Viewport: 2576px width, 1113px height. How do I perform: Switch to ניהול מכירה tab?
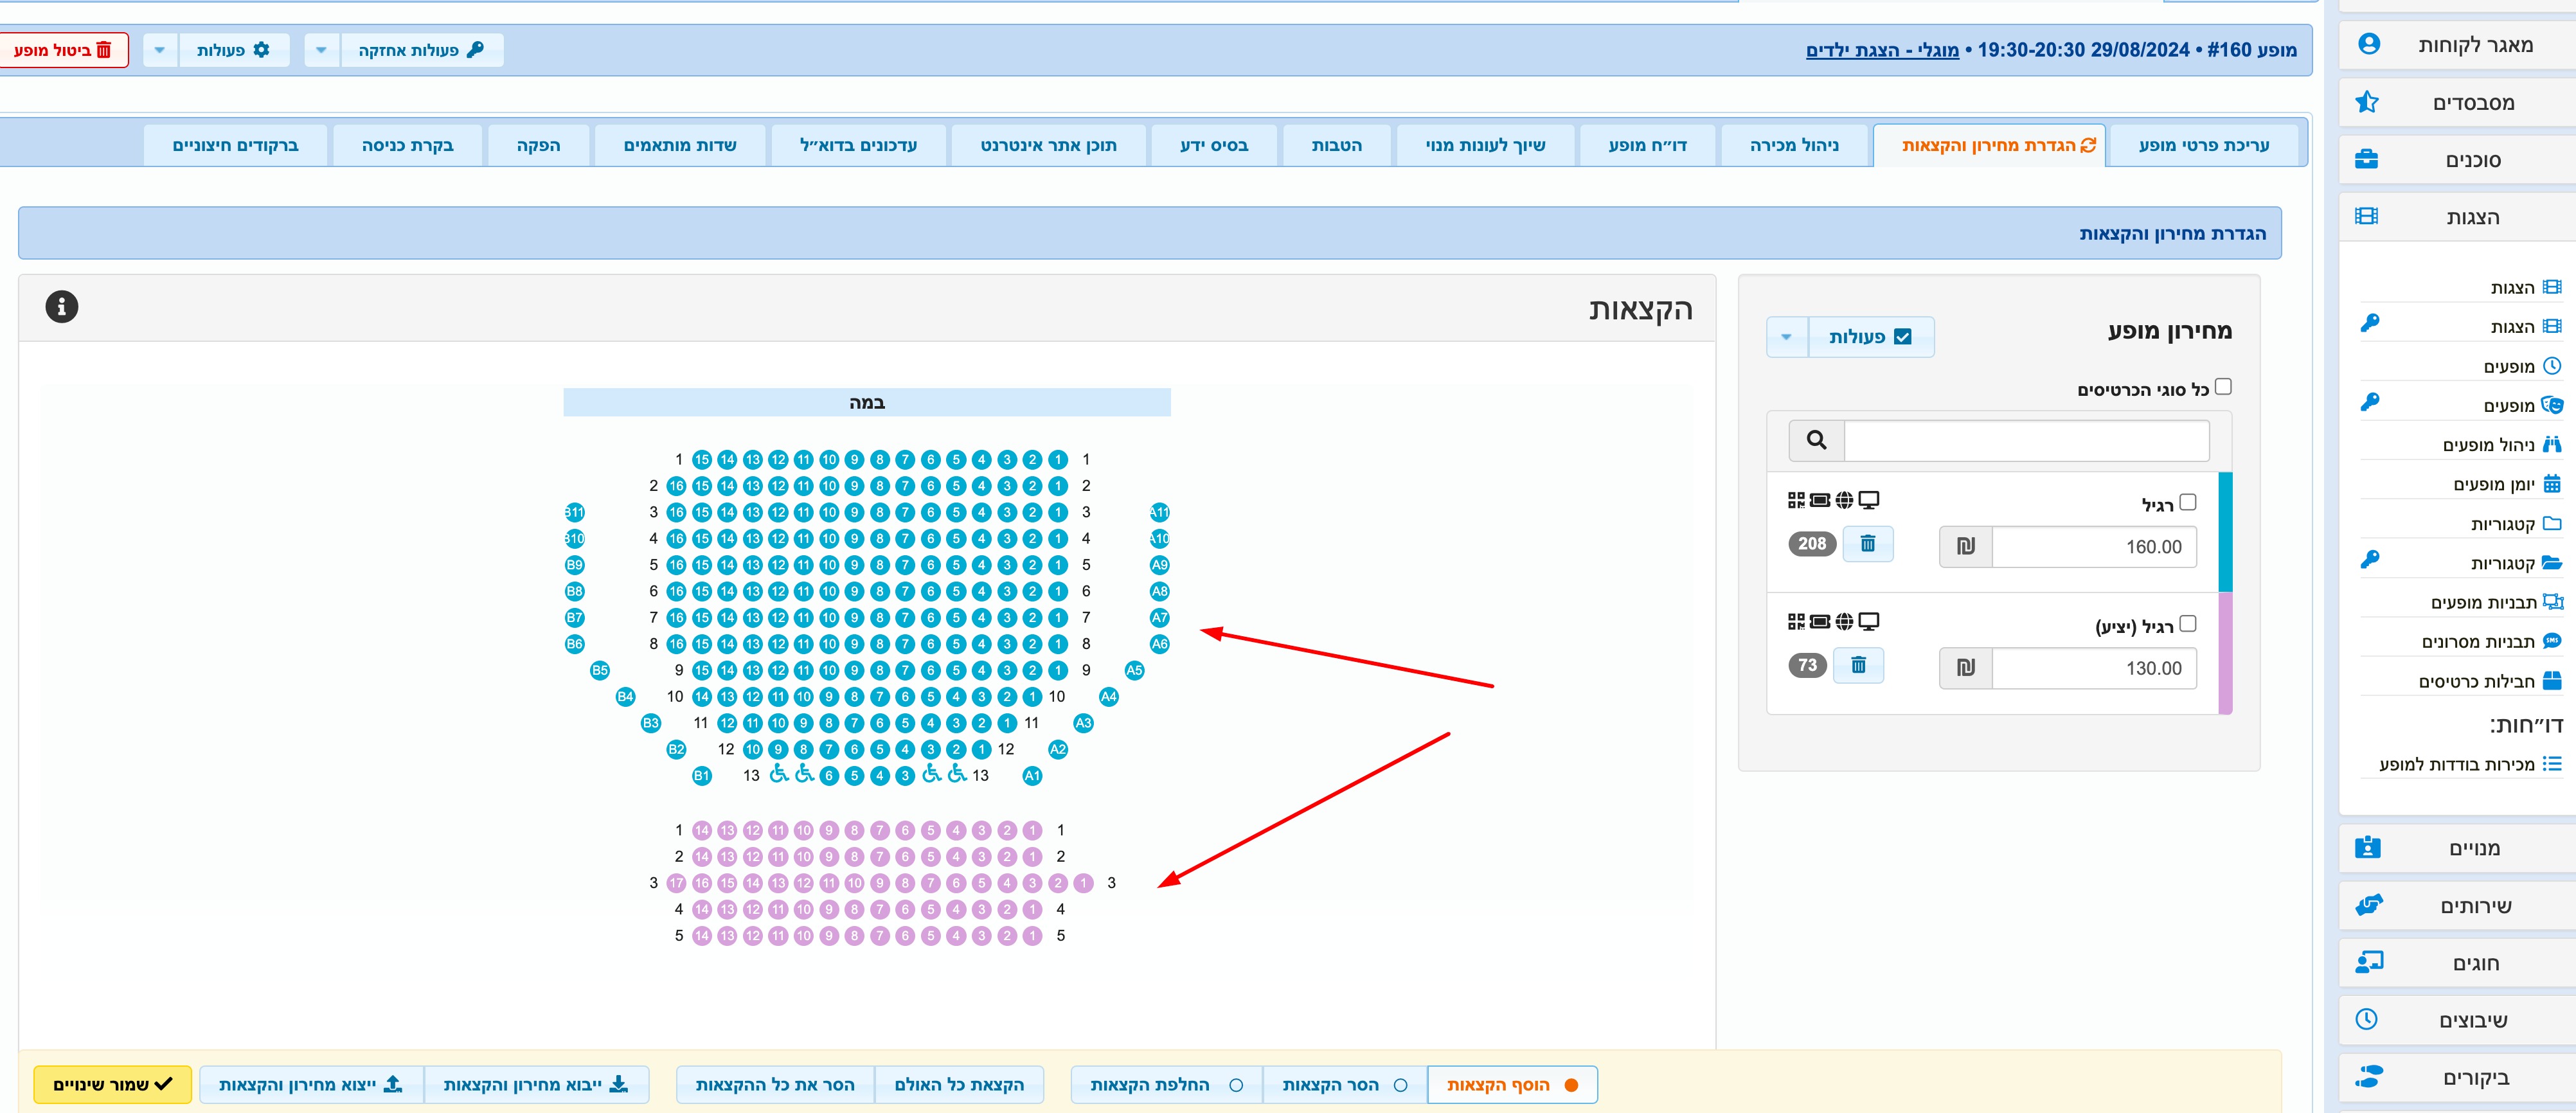(x=1794, y=145)
